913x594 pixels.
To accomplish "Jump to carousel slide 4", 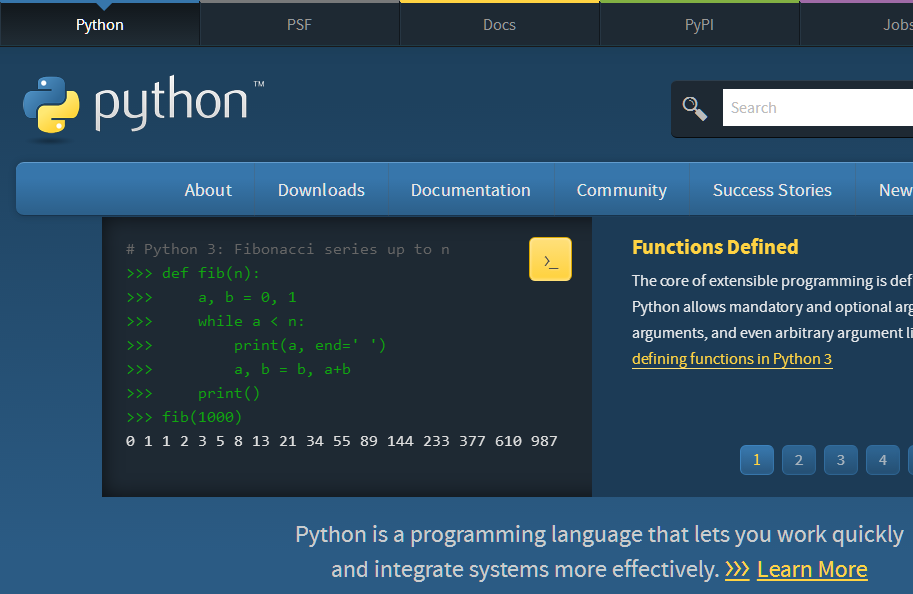I will click(x=883, y=460).
